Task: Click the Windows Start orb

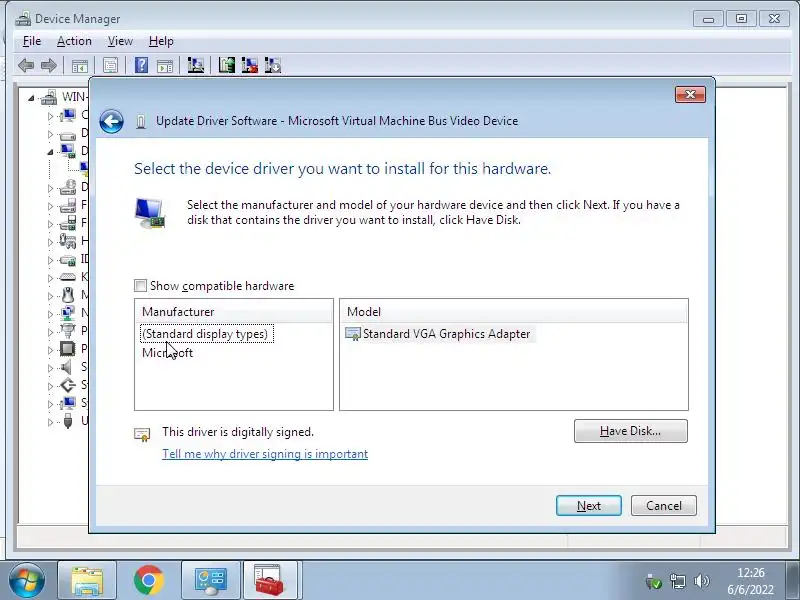Action: pos(26,581)
